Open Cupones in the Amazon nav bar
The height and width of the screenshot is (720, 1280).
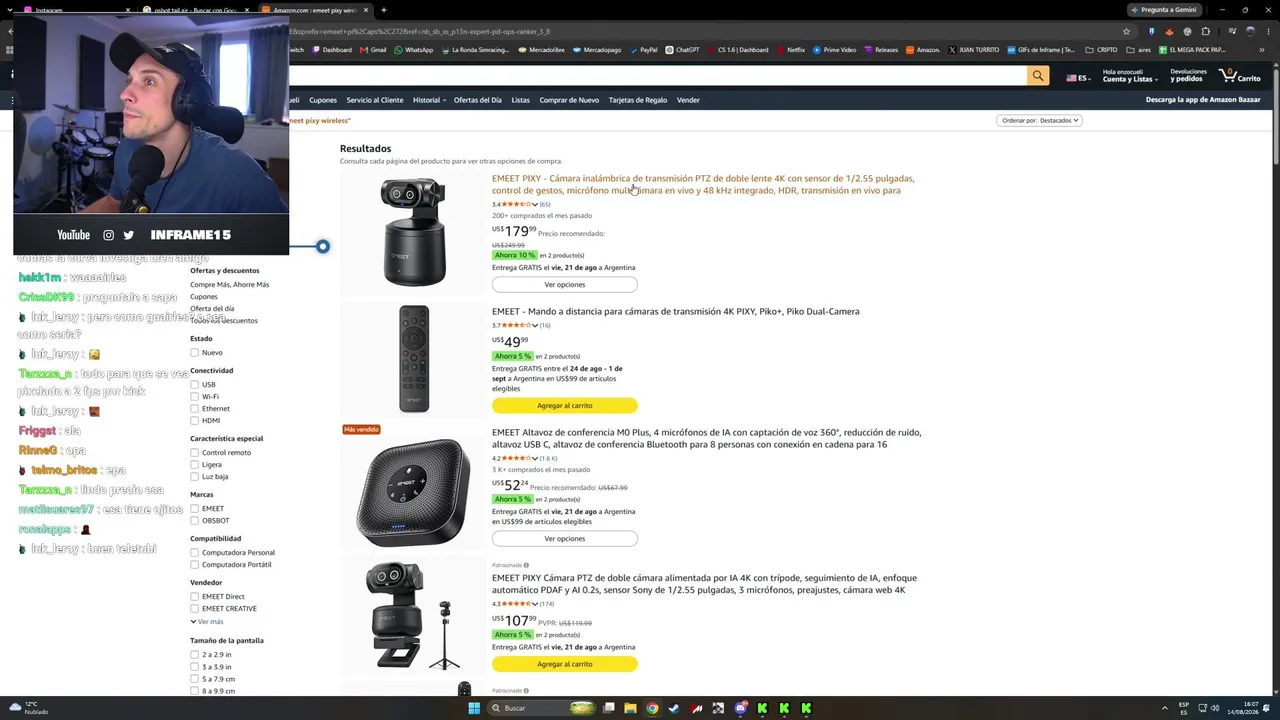[323, 100]
